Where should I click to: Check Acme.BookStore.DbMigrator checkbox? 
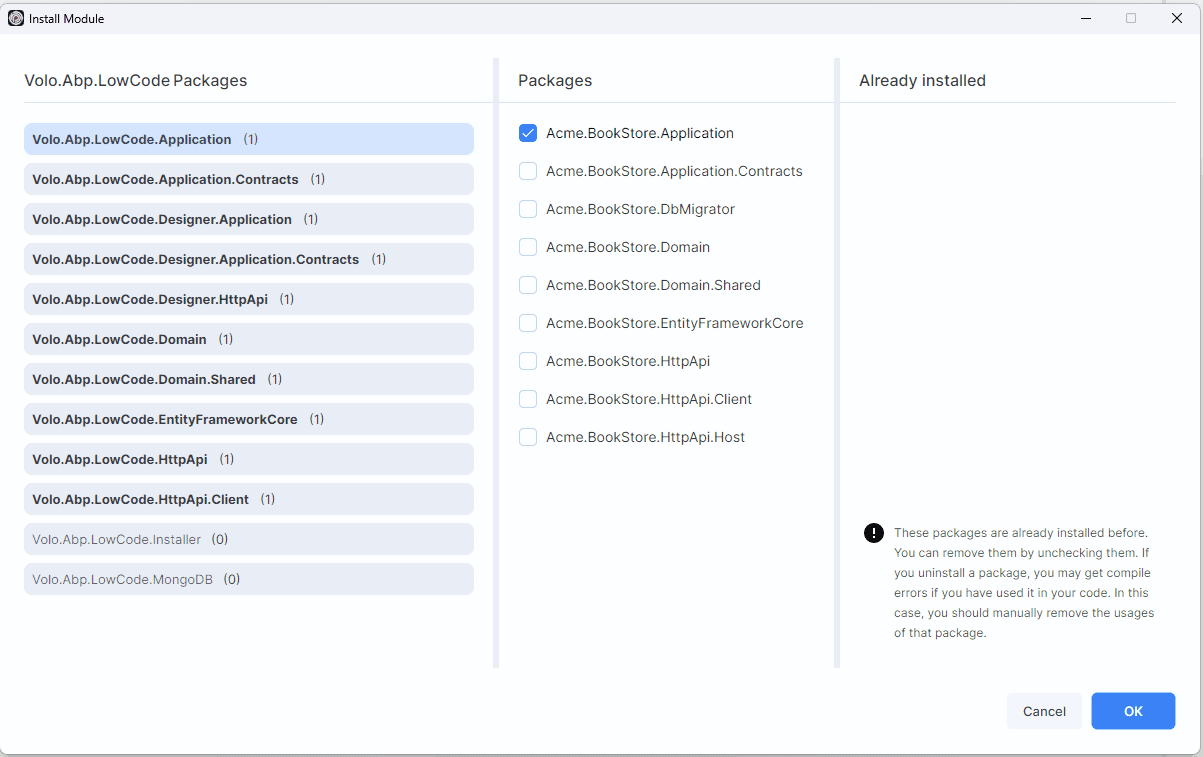point(528,209)
